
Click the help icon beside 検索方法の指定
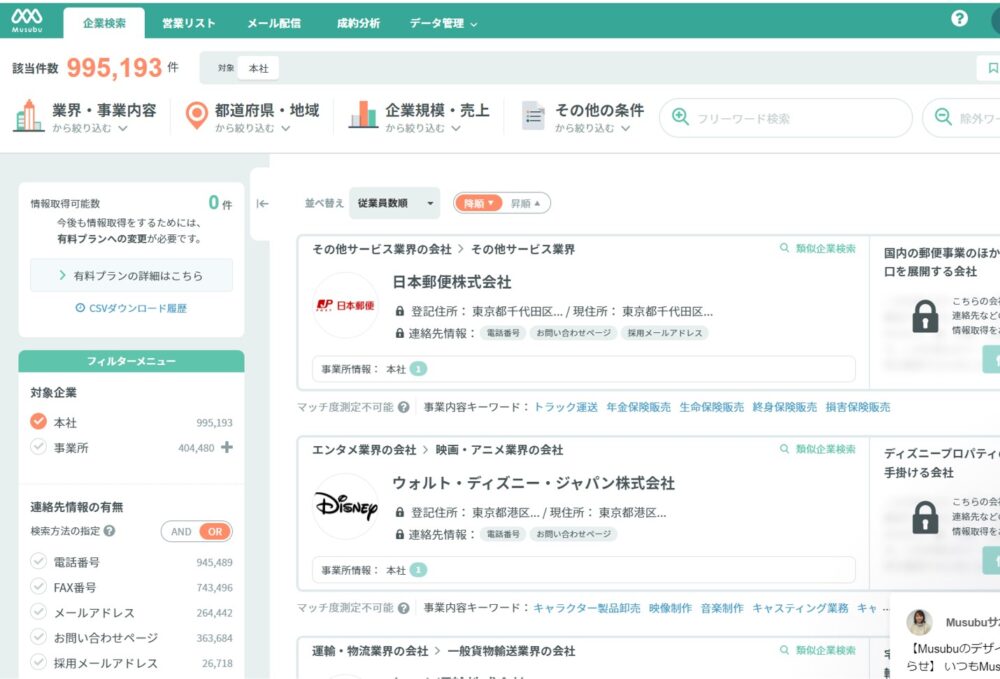(110, 530)
